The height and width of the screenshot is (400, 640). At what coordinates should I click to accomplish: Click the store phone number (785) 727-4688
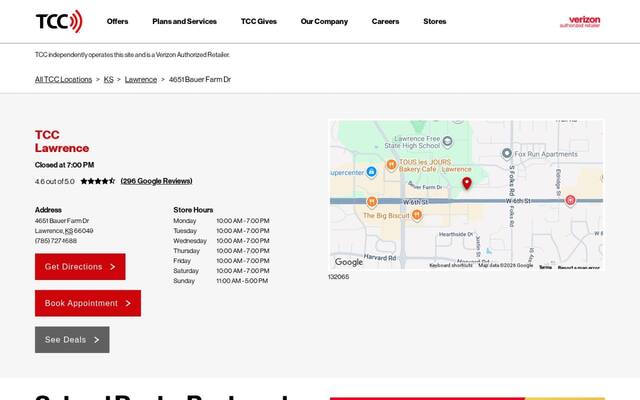click(56, 241)
